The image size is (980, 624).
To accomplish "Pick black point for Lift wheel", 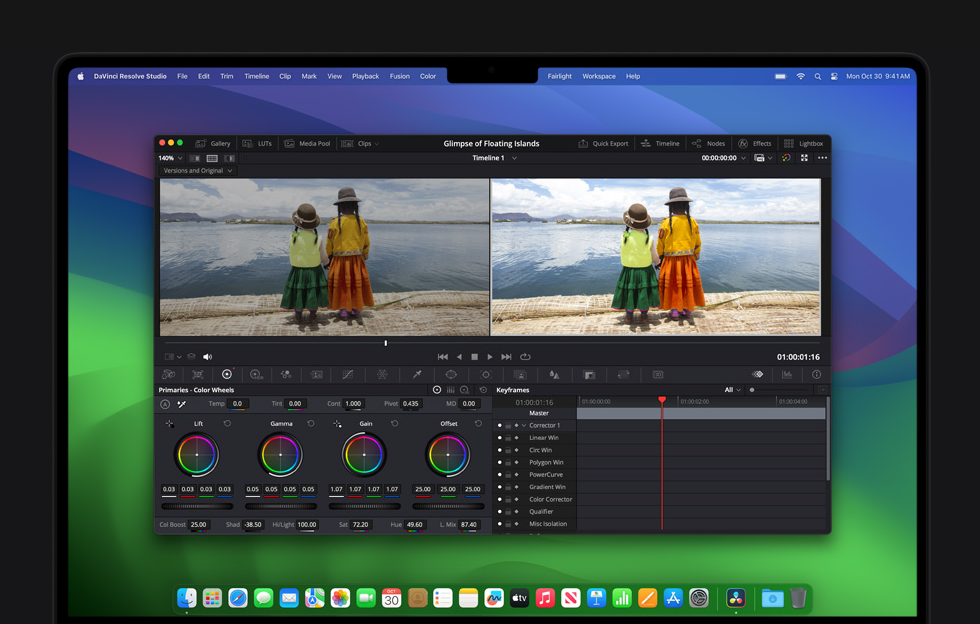I will coord(169,423).
